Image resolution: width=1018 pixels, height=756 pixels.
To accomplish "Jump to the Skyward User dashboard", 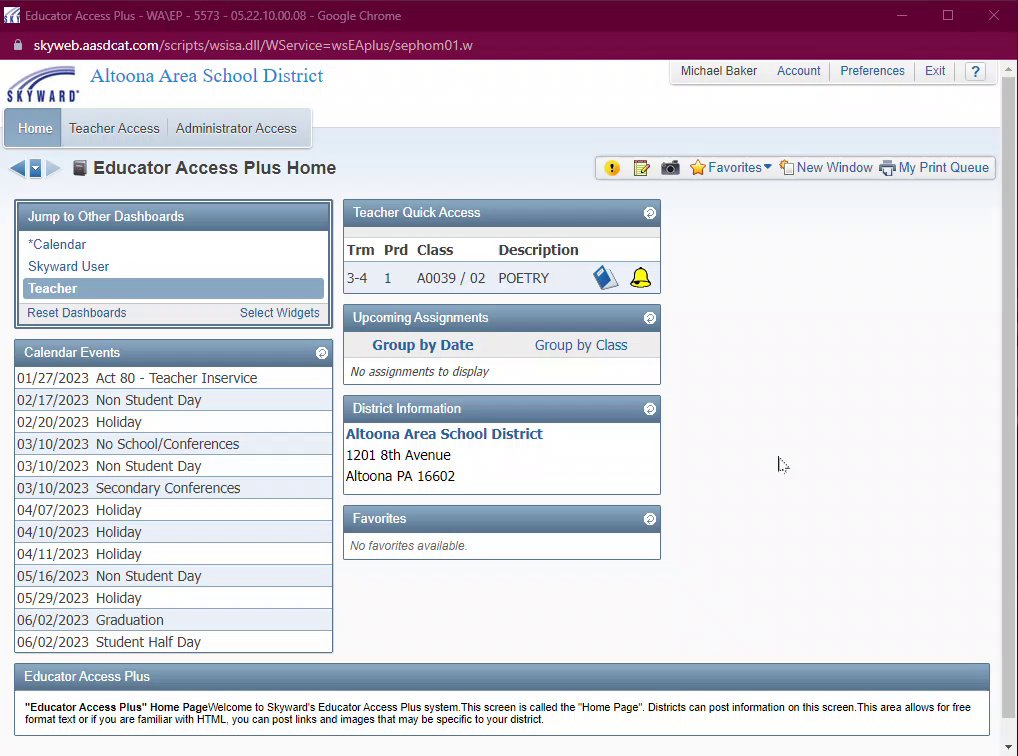I will coord(68,267).
